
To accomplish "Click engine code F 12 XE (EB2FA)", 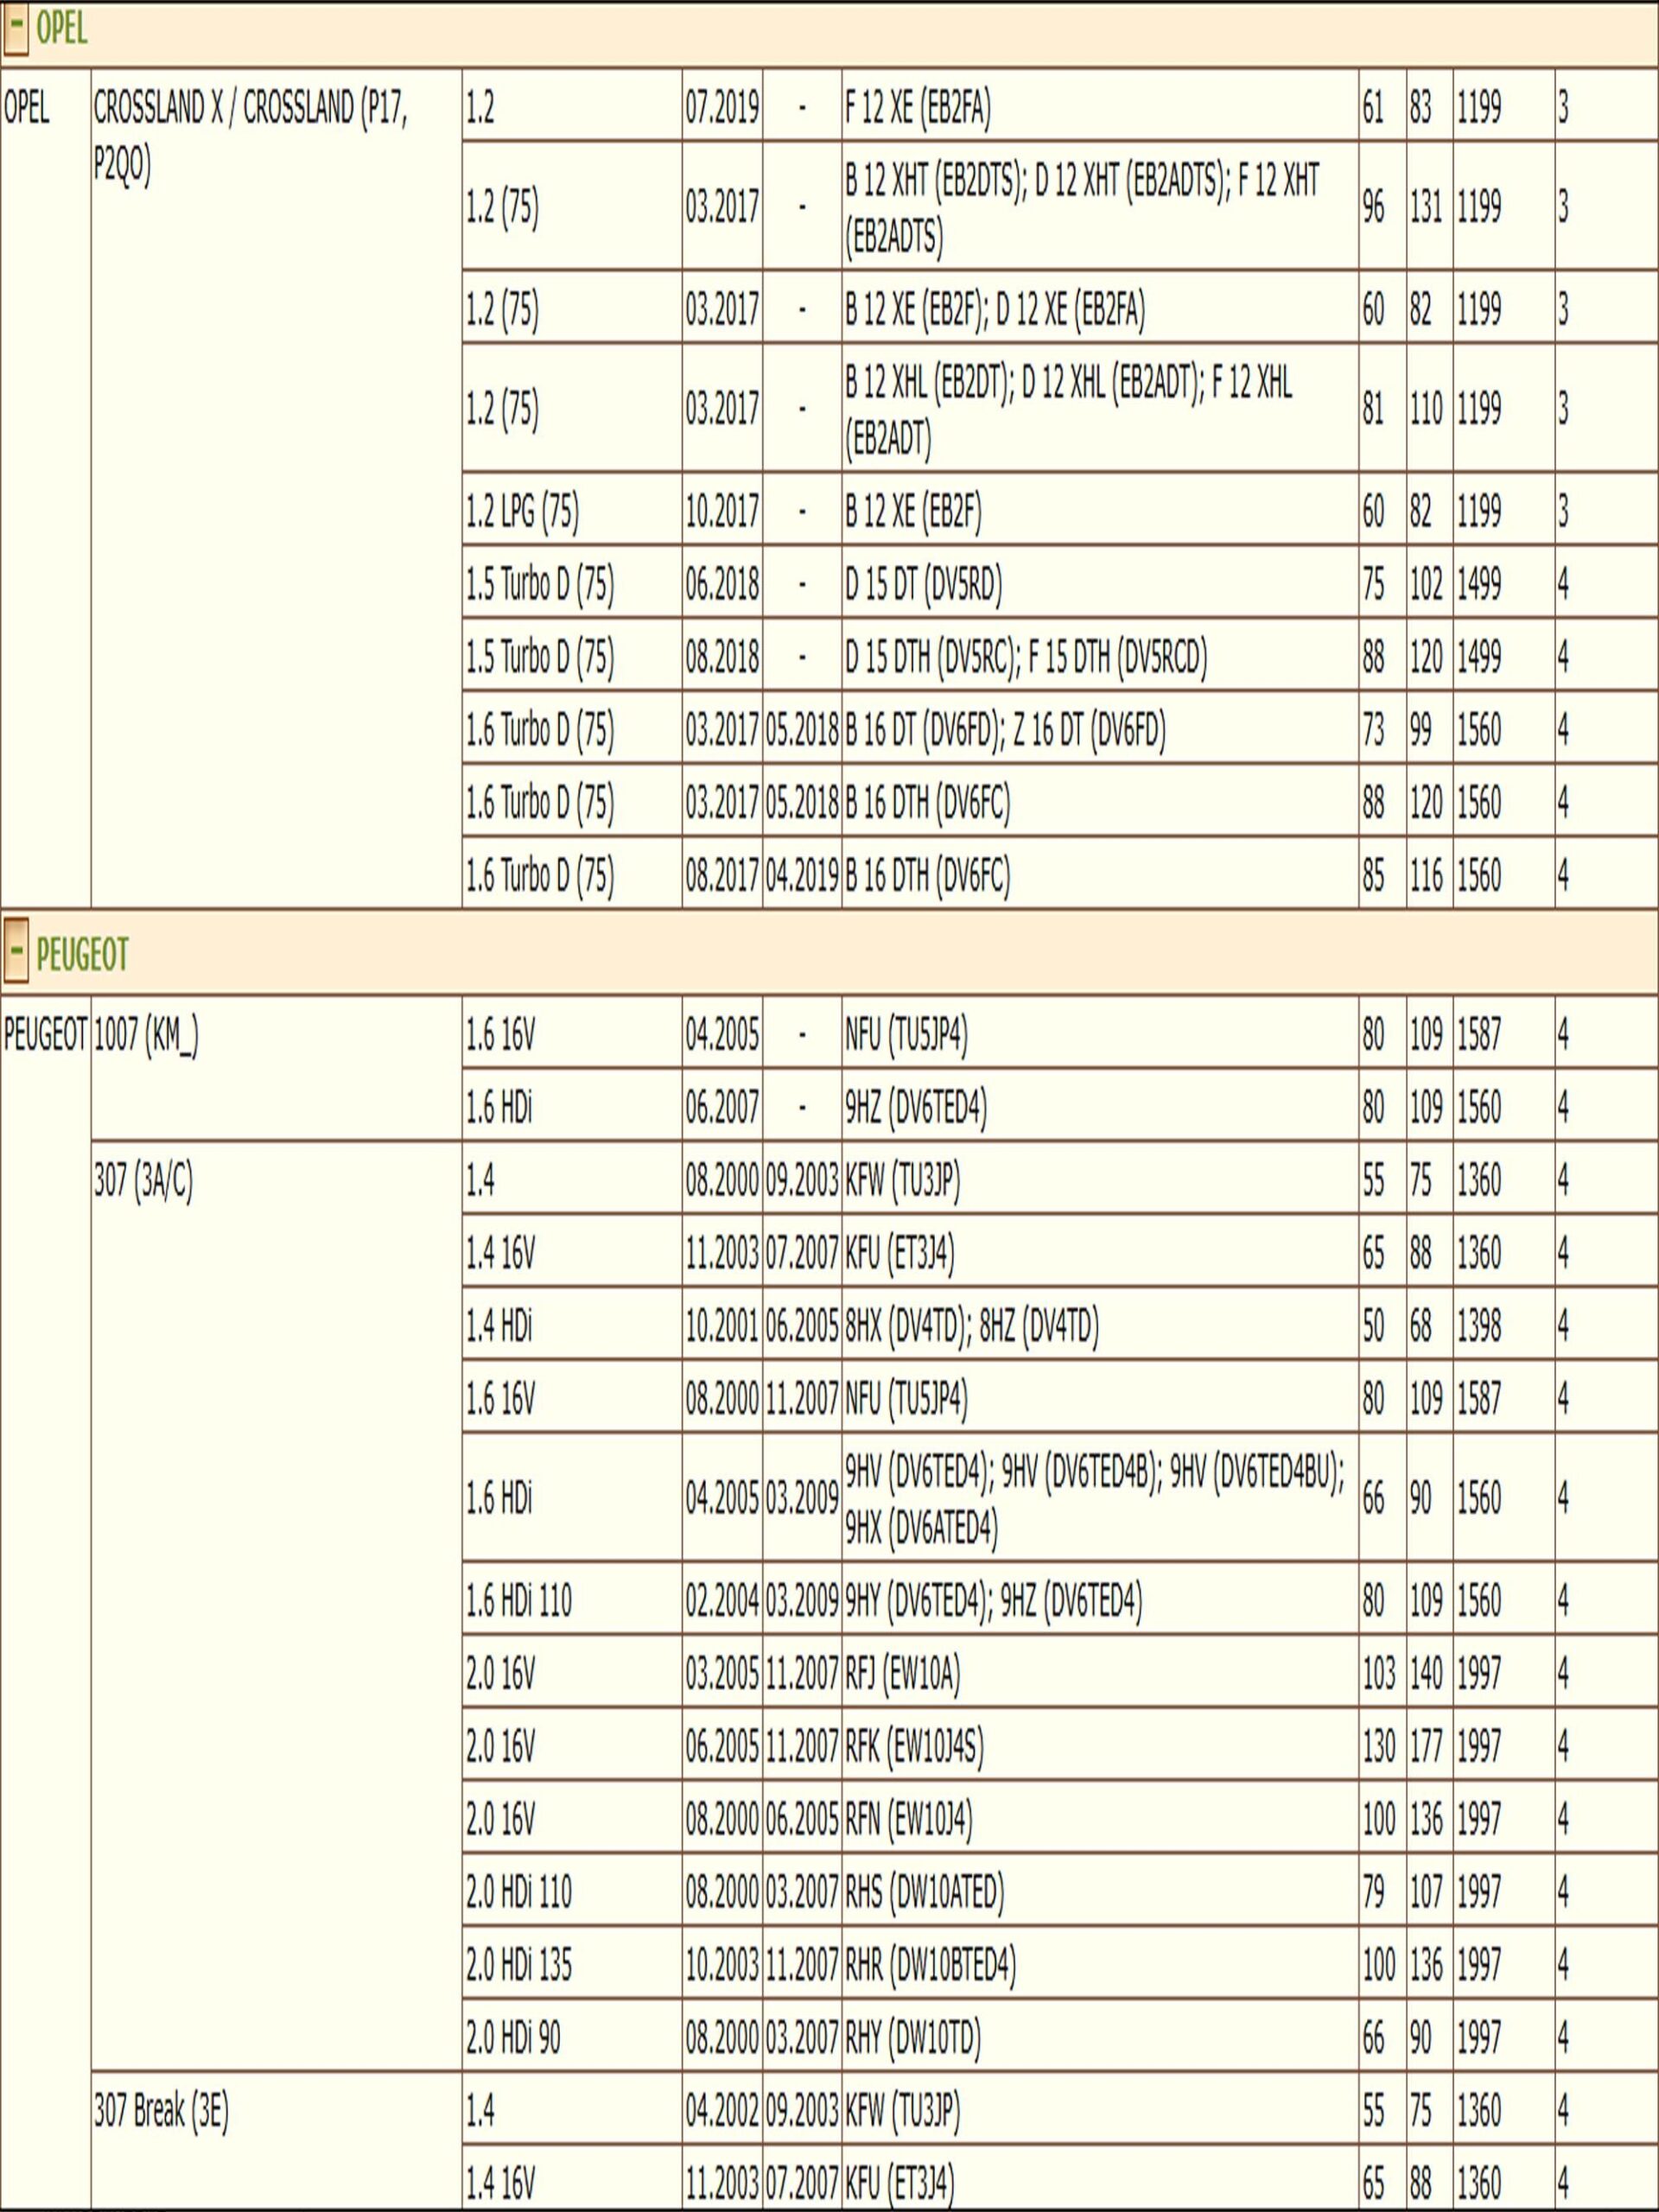I will click(x=917, y=107).
